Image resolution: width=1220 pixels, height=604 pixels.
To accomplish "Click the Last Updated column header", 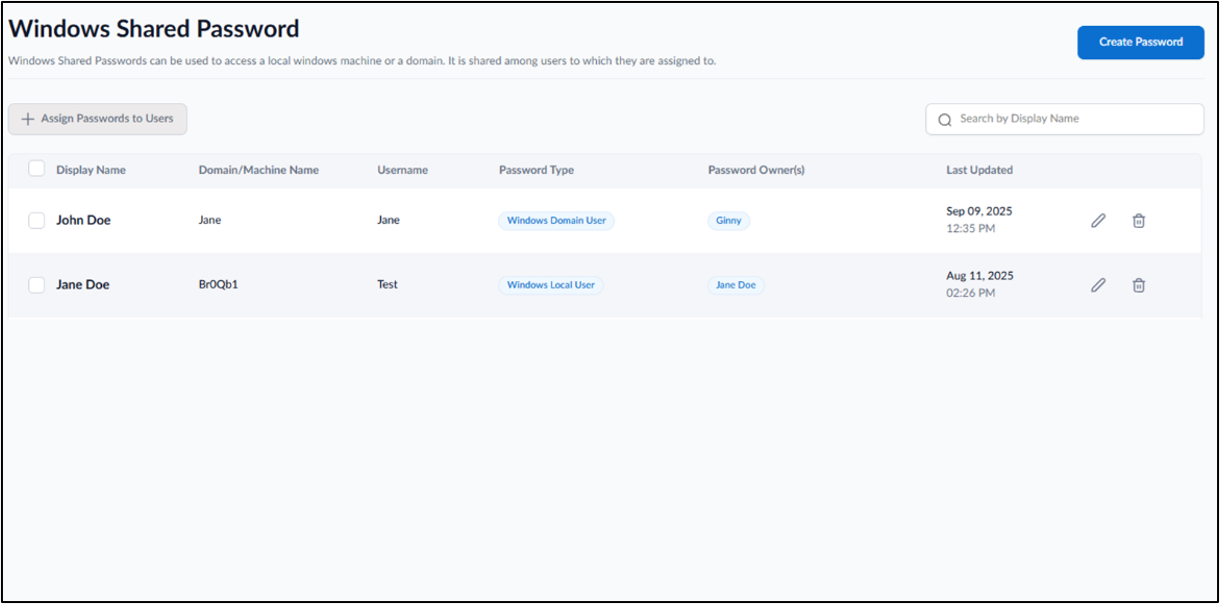I will point(980,170).
